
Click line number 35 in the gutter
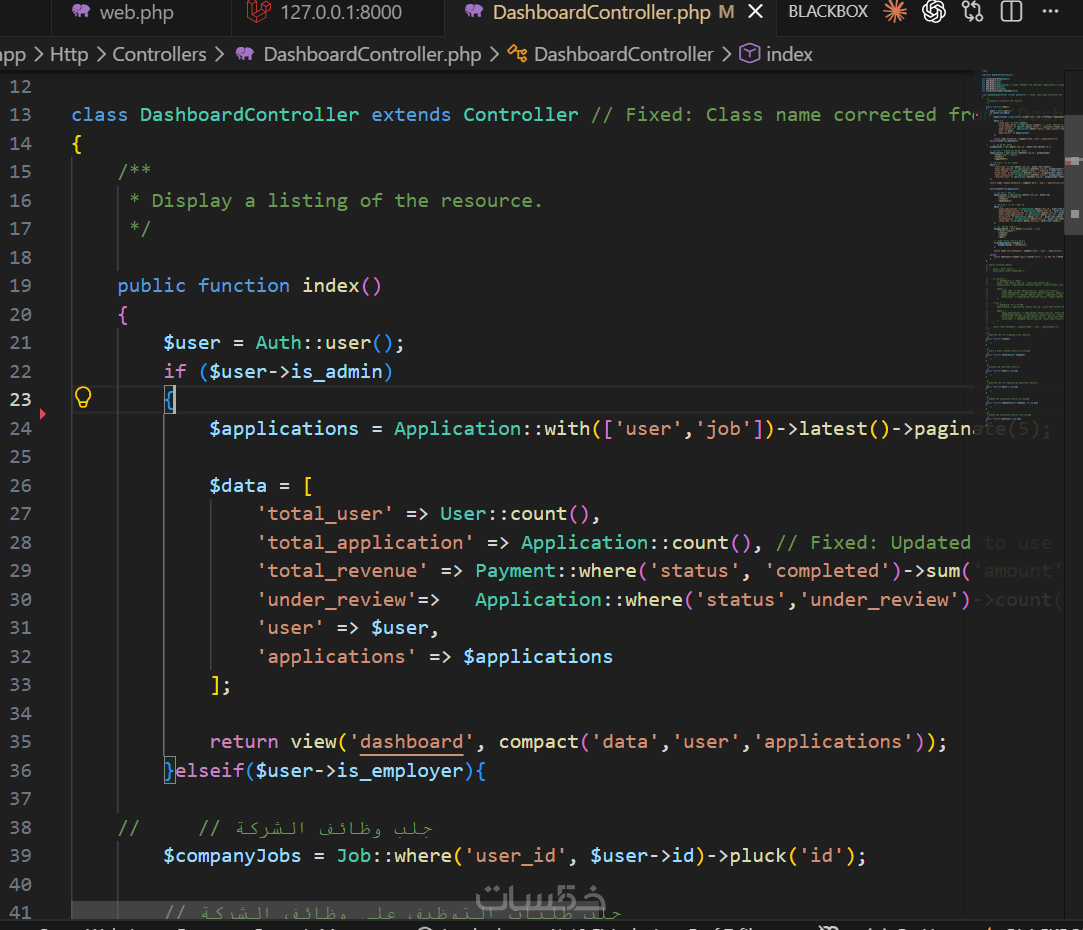(x=20, y=741)
